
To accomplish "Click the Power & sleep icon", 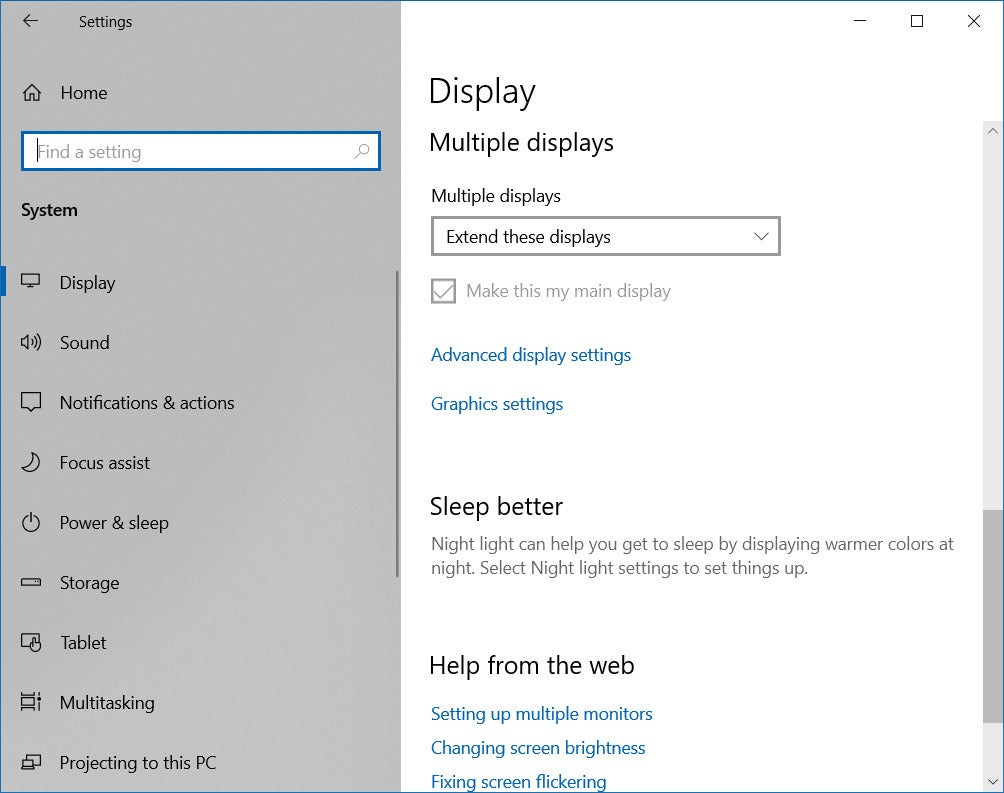I will (31, 523).
